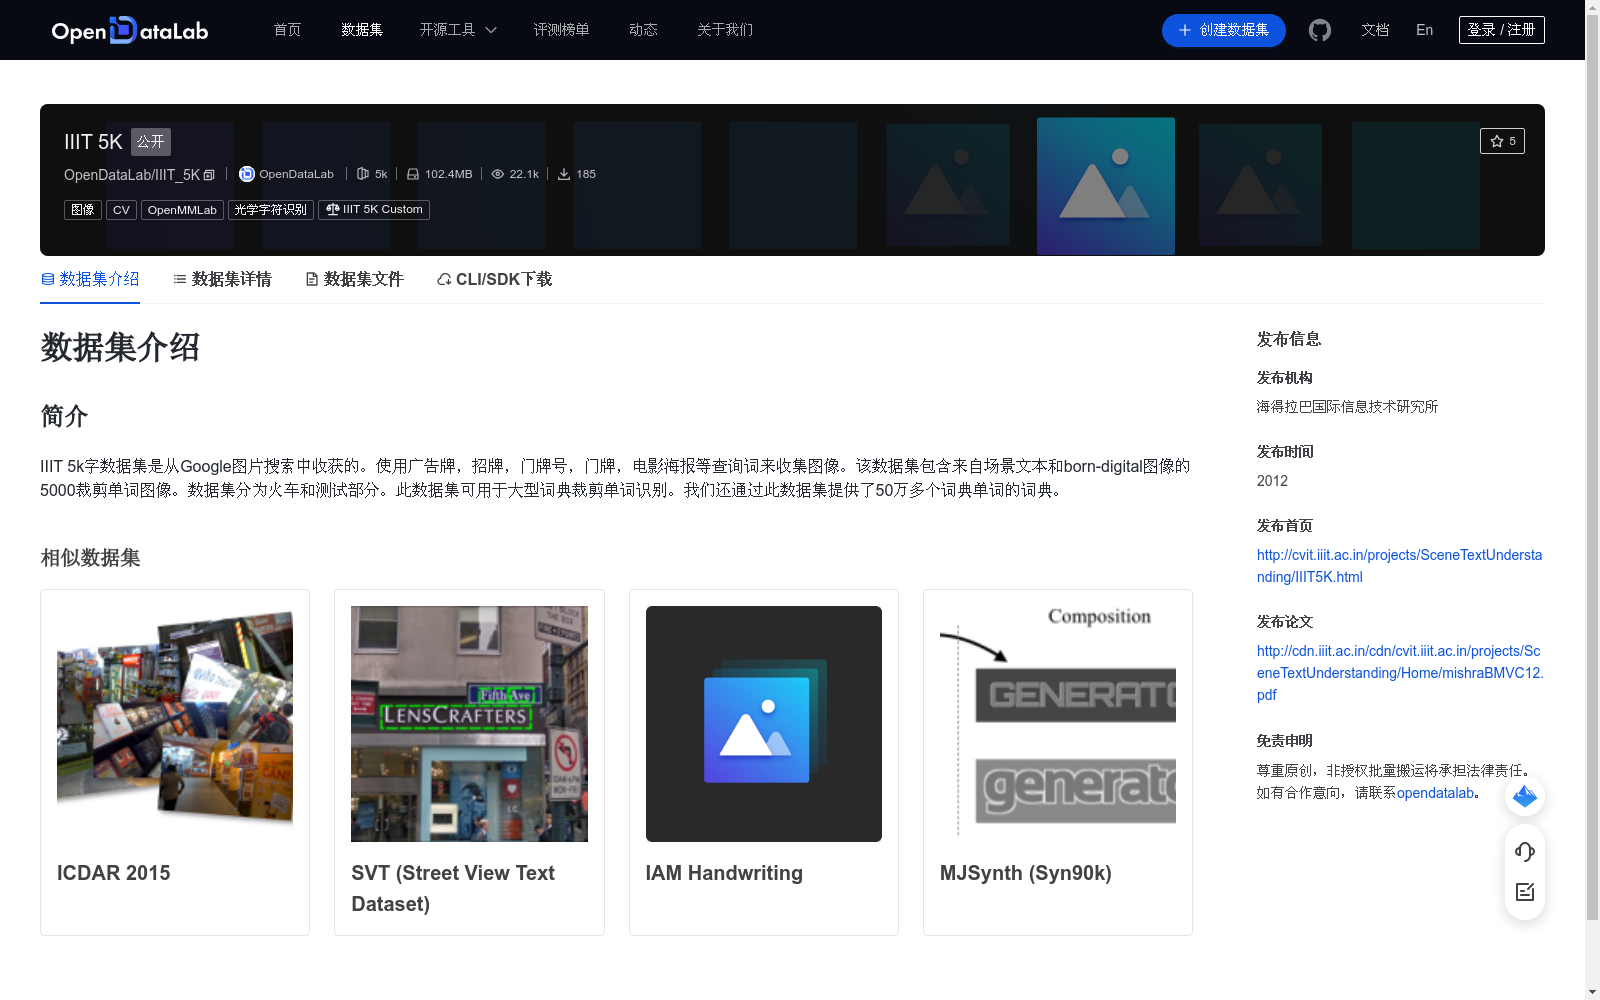Click SVT (Street View Text Dataset) title
1600x1000 pixels.
(453, 888)
